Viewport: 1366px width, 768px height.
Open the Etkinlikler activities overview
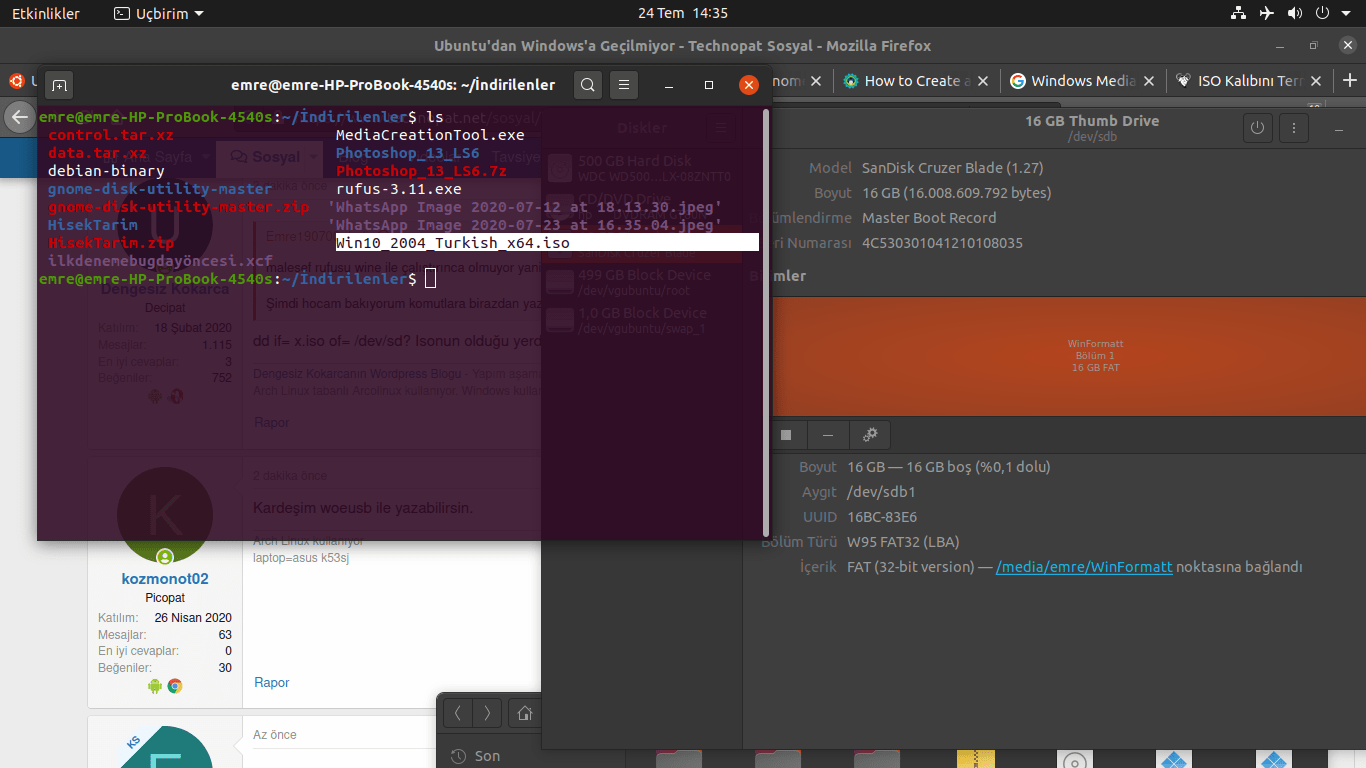click(46, 13)
